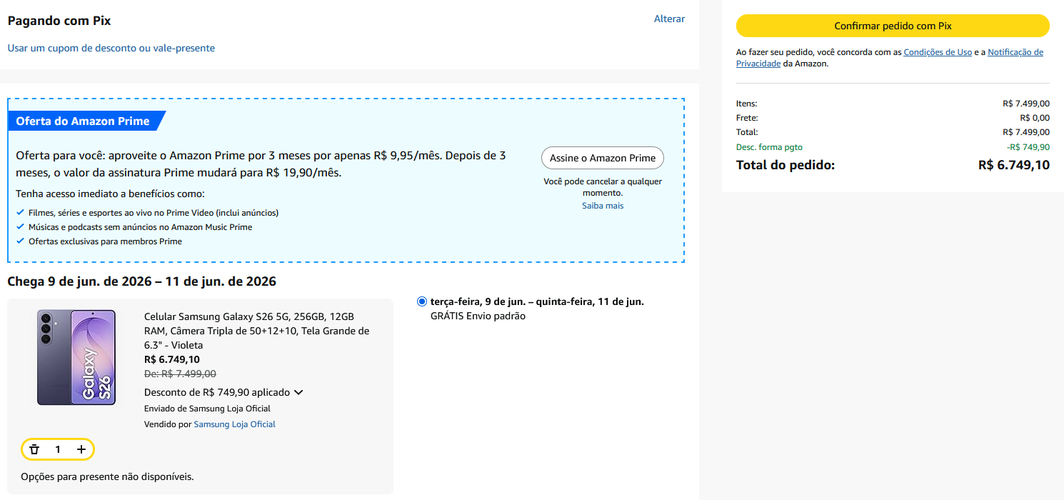Open the Condições de Uso link

(937, 52)
